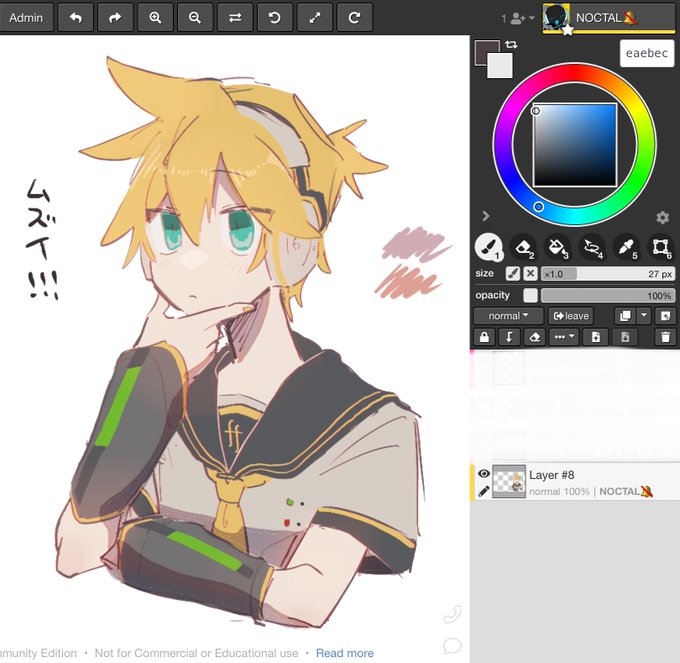This screenshot has width=680, height=663.
Task: Select the Transform tool (6)
Action: click(660, 247)
